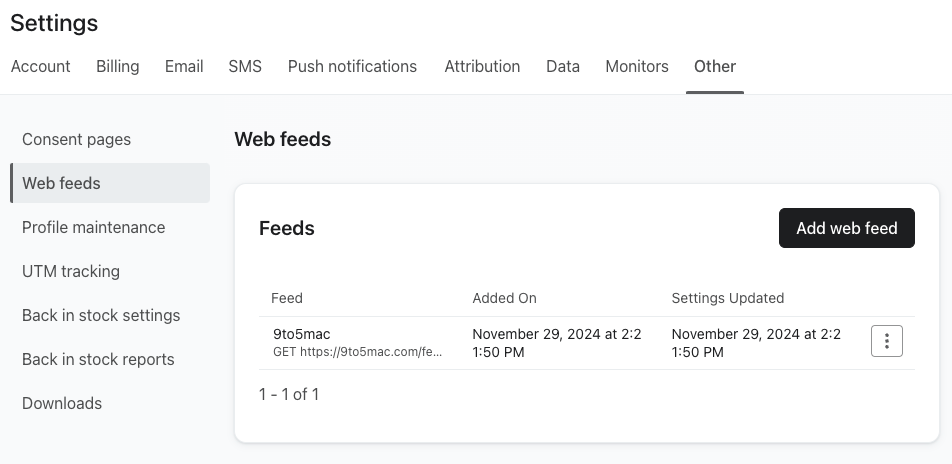
Task: Select the SMS tab
Action: coord(245,66)
